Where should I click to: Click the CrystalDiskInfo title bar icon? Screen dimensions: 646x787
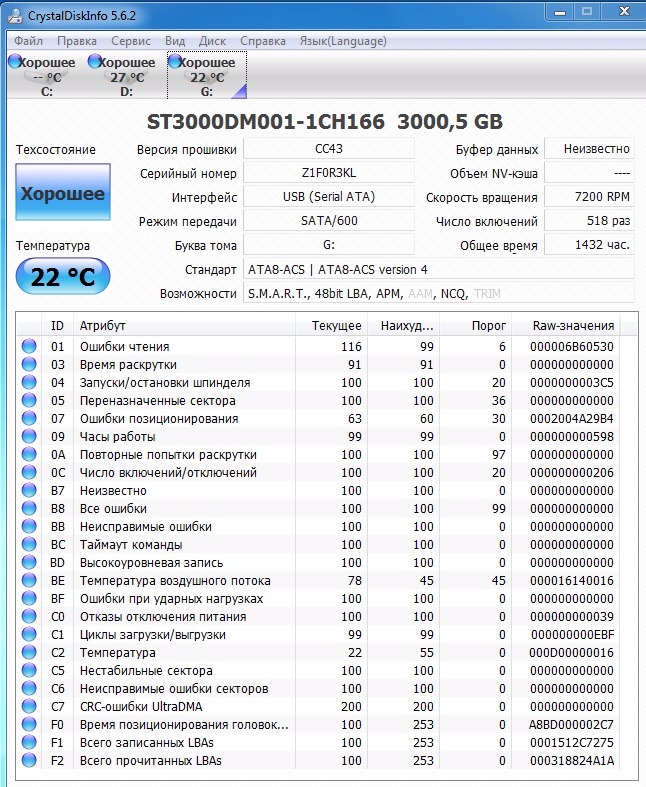tap(15, 16)
